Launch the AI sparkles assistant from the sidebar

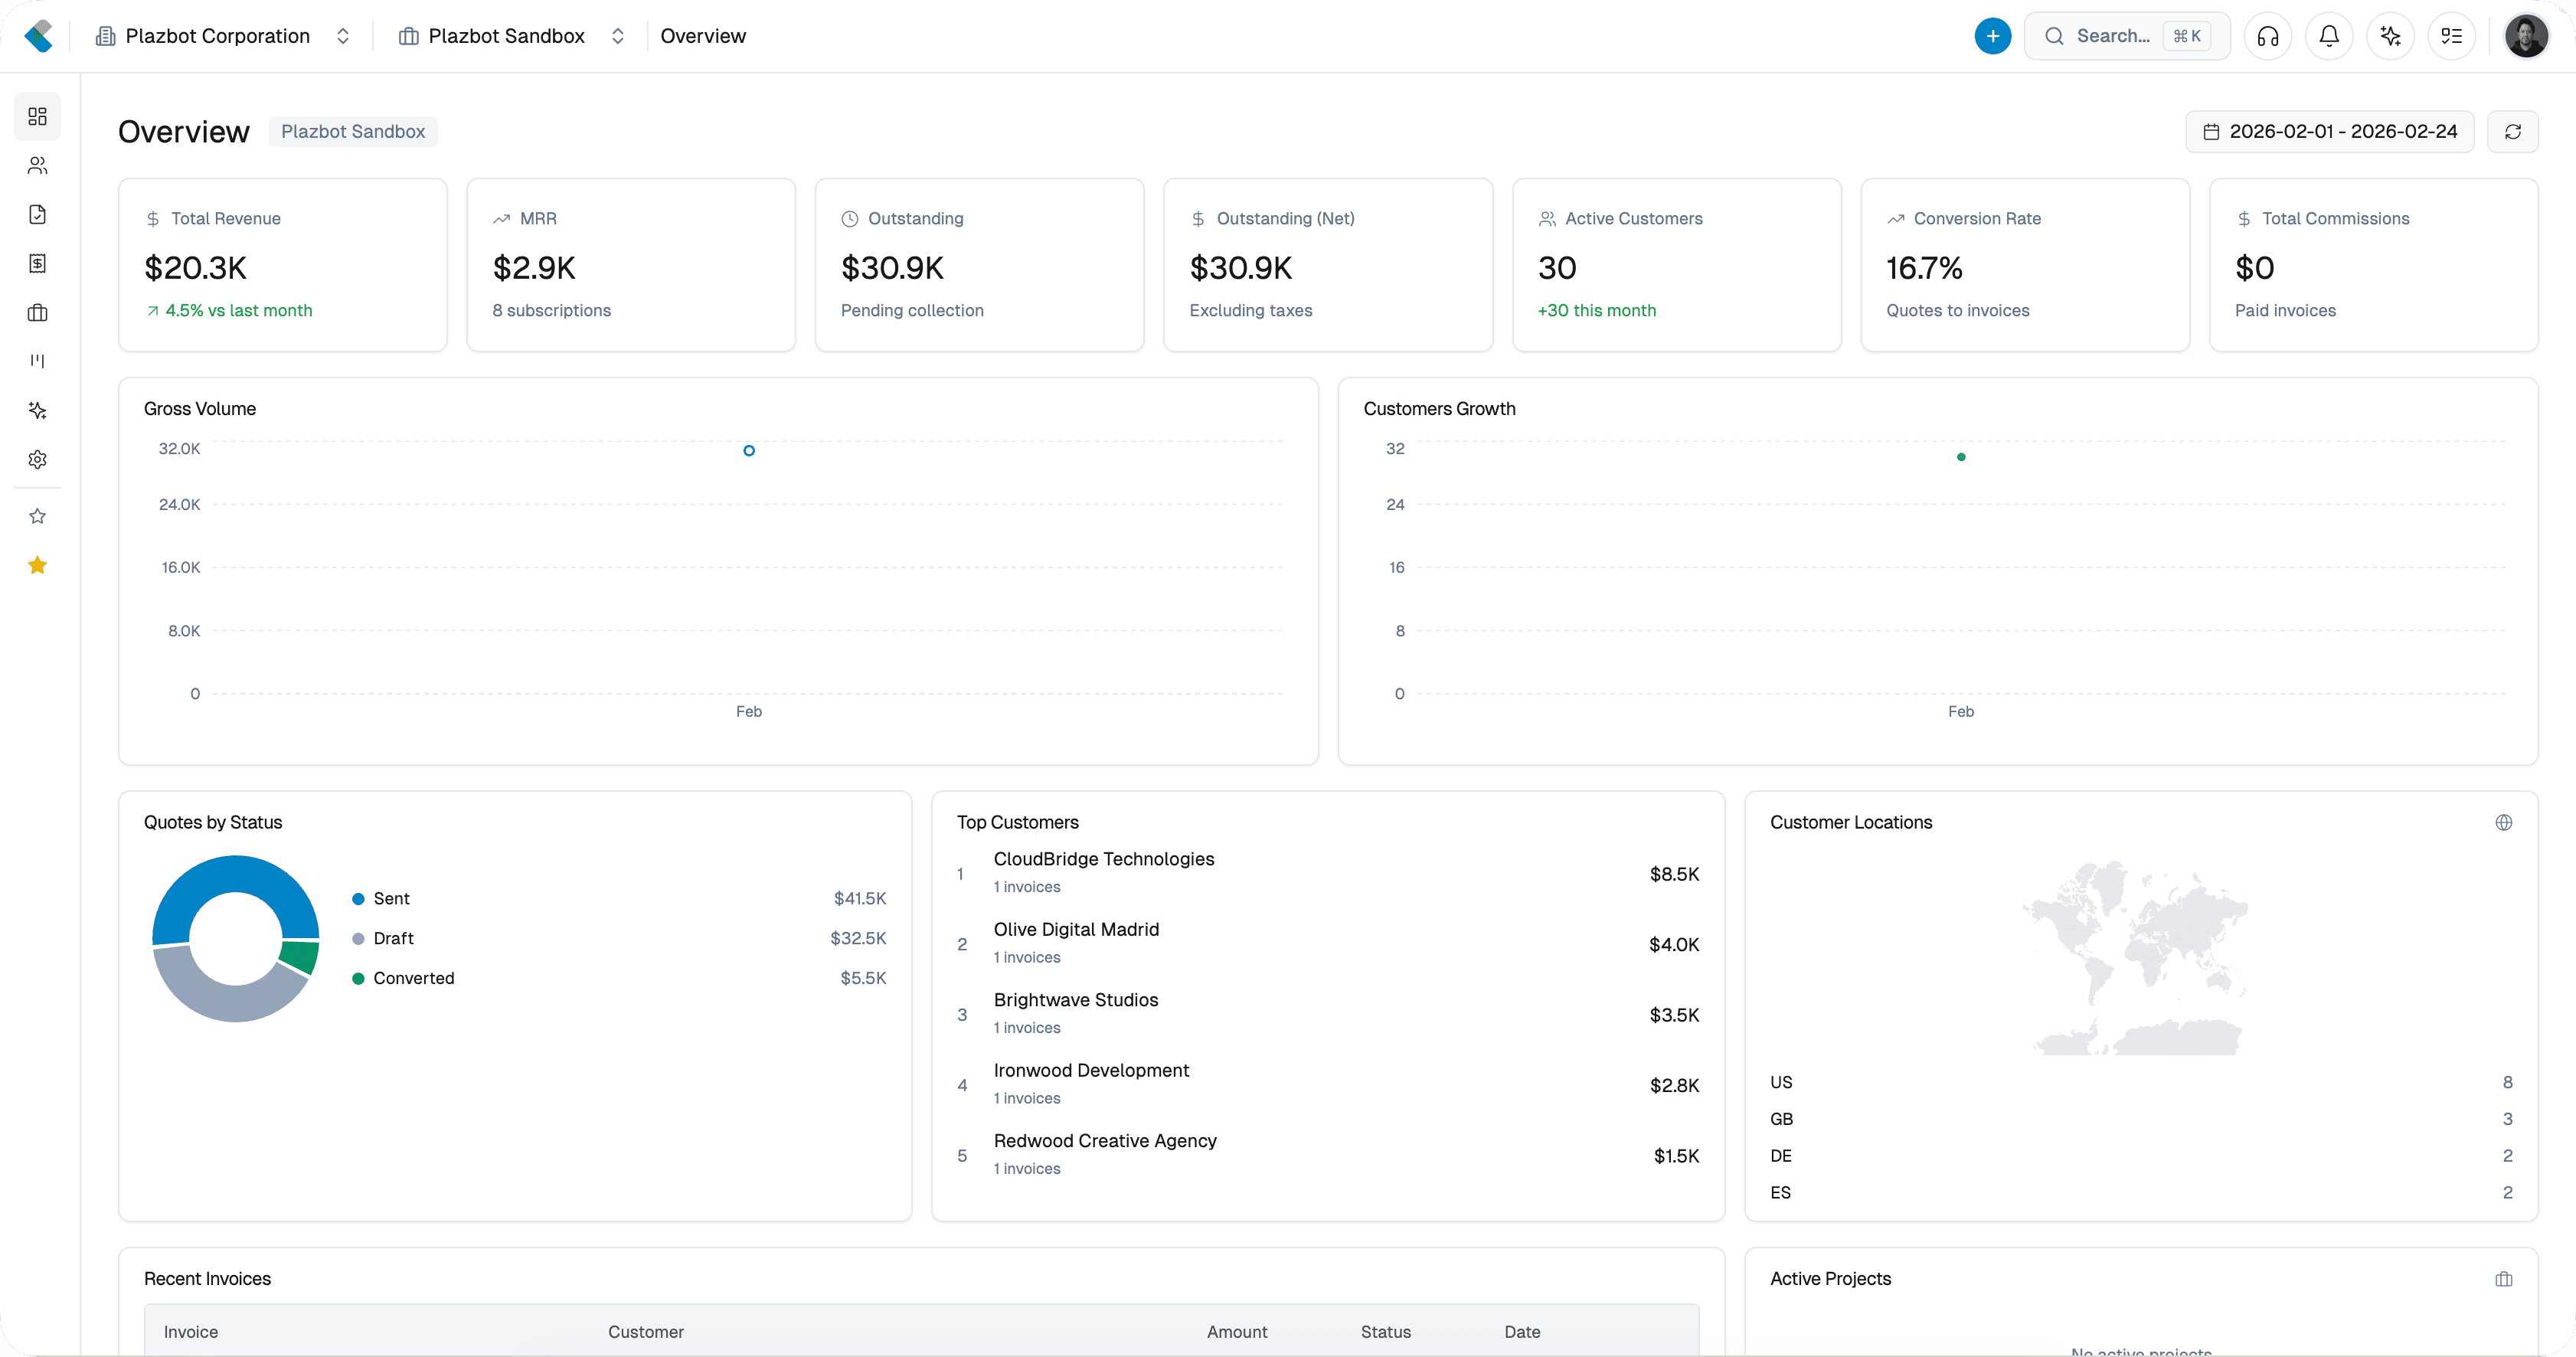[x=37, y=410]
